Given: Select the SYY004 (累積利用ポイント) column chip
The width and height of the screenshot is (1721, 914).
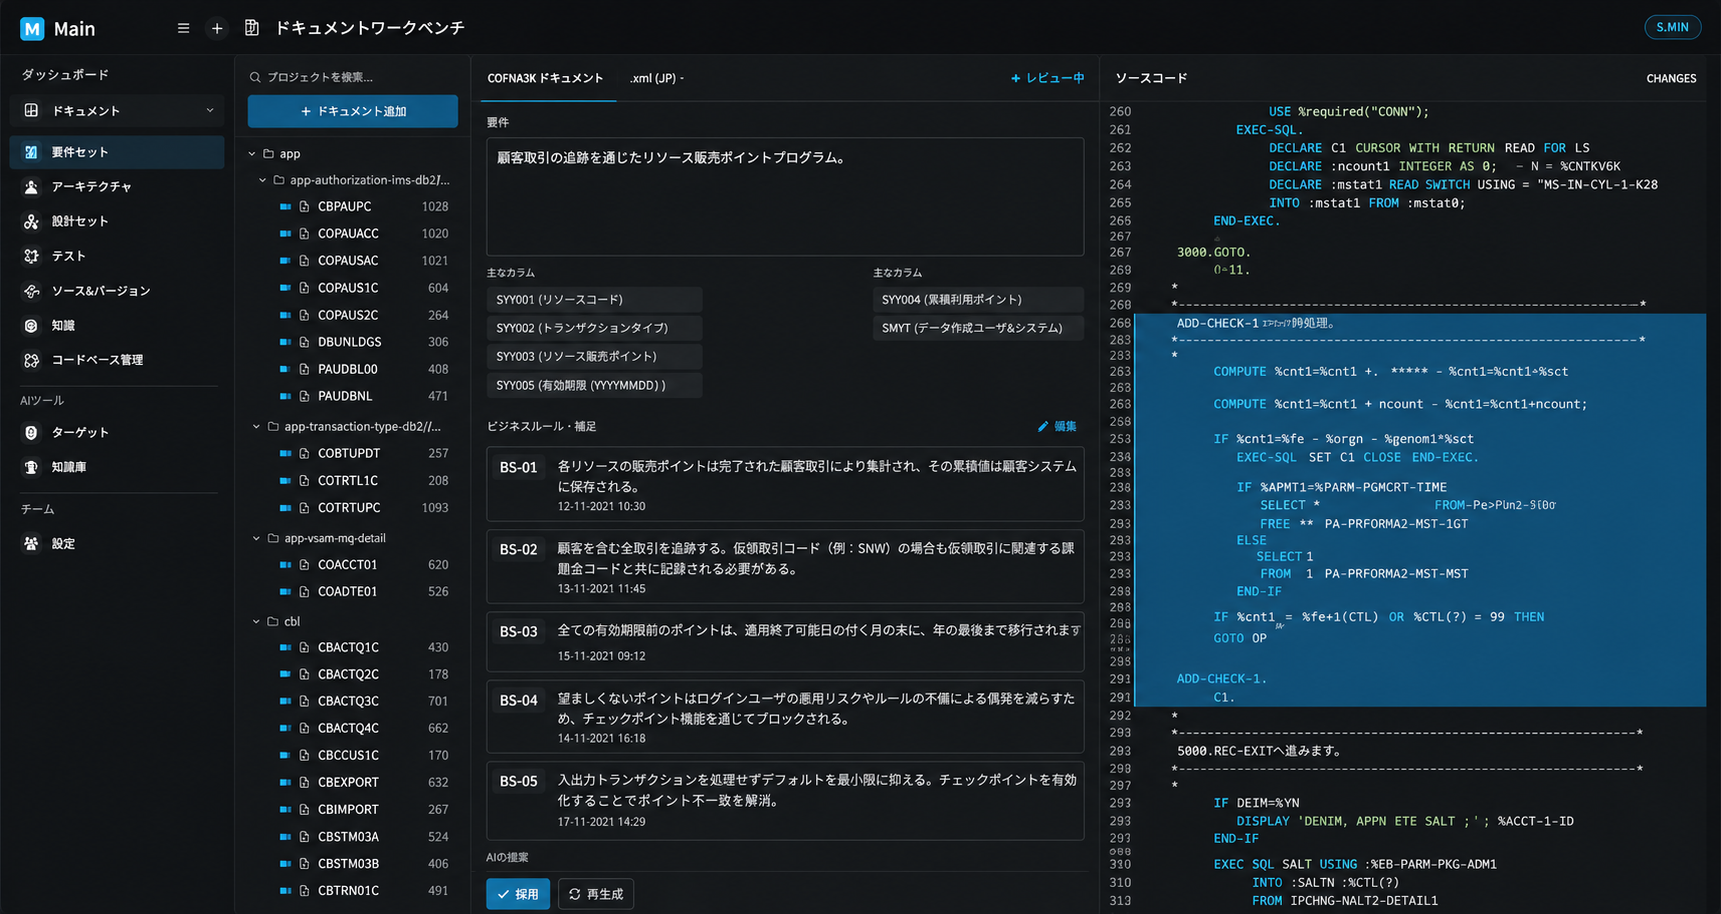Looking at the screenshot, I should pos(978,300).
